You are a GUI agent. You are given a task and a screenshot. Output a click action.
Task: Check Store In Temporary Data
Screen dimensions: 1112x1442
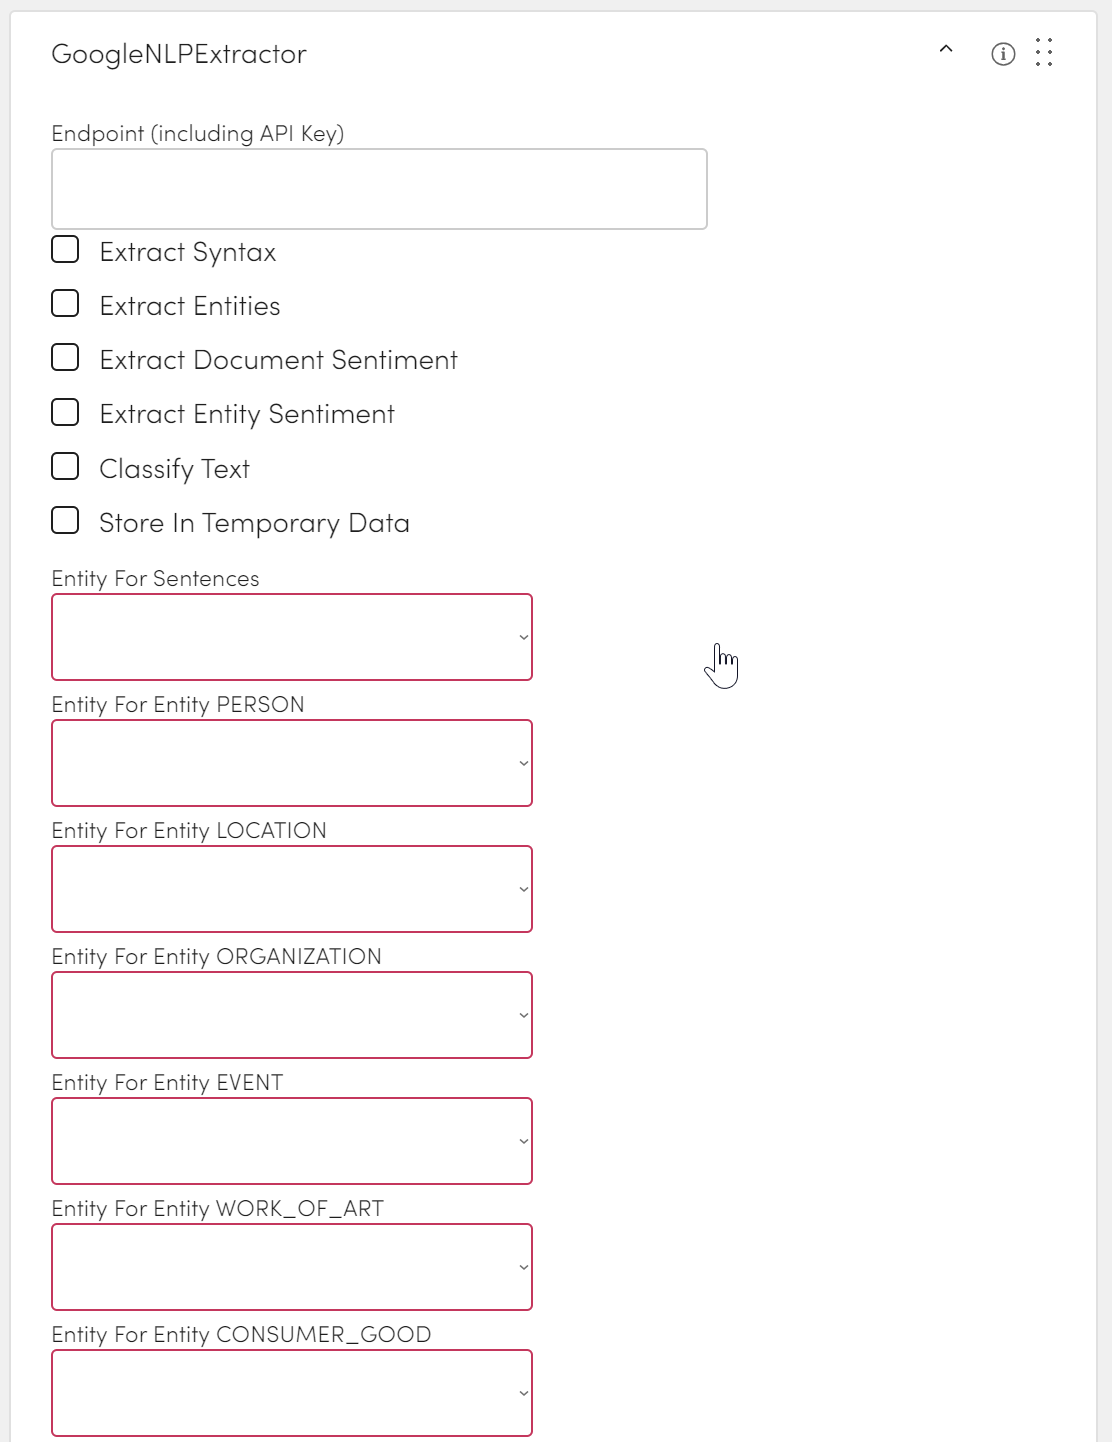(65, 521)
